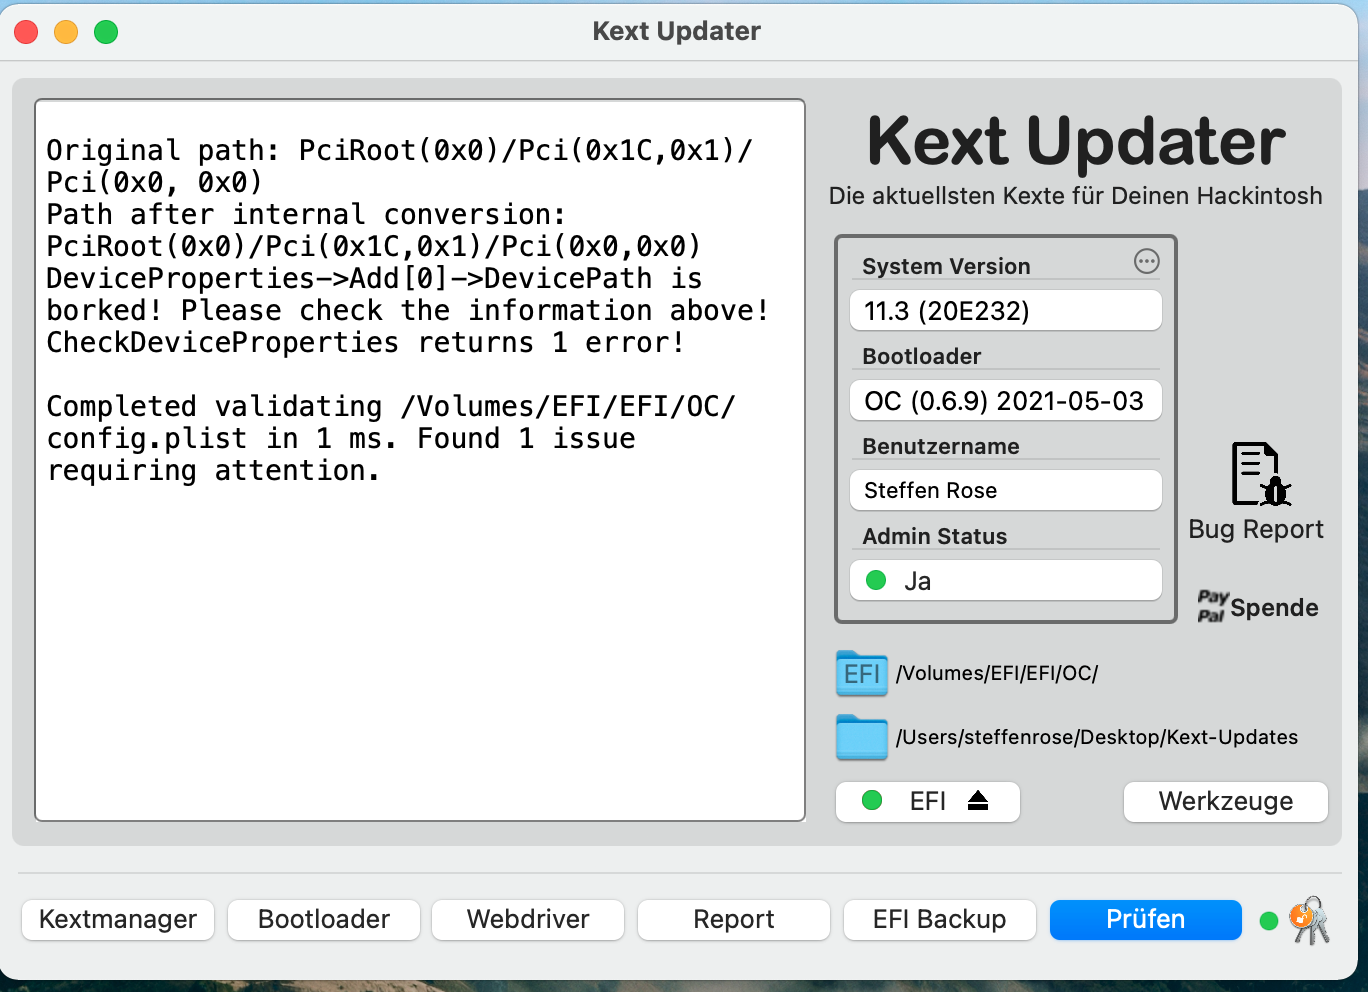The image size is (1368, 992).
Task: Click the green zoom window button
Action: click(x=106, y=32)
